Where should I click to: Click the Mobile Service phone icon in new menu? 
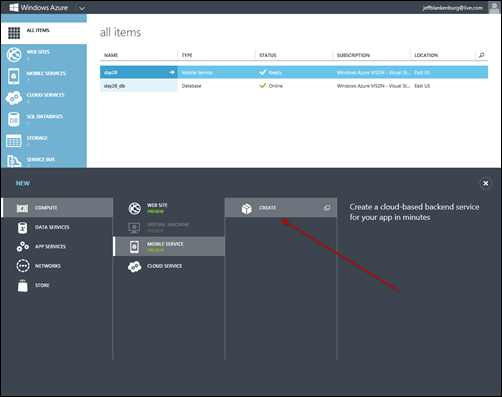[134, 247]
